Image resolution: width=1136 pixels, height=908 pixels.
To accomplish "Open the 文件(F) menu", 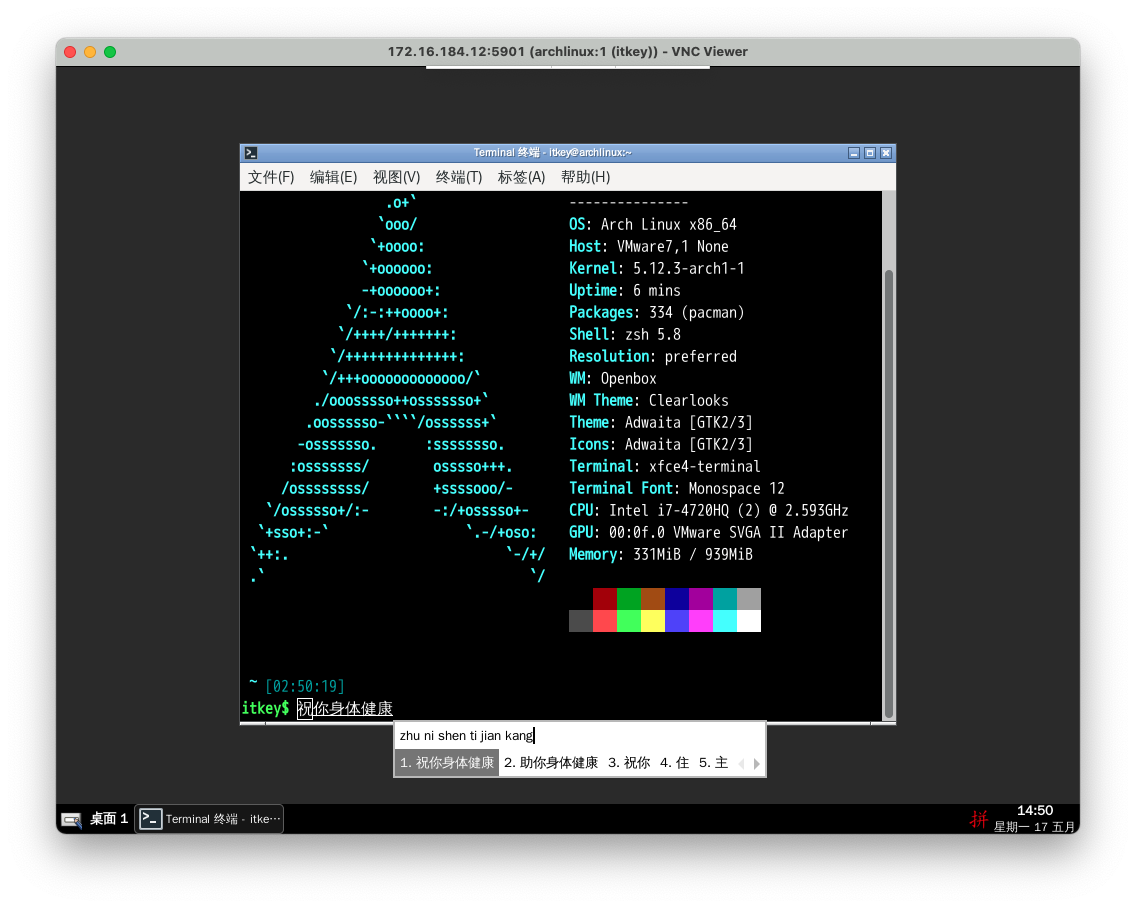I will [x=270, y=178].
